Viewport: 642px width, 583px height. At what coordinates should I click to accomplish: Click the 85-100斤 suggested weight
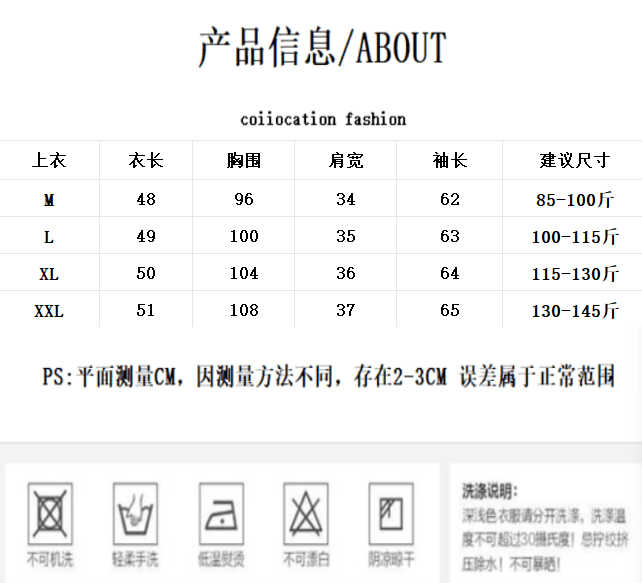tap(575, 200)
